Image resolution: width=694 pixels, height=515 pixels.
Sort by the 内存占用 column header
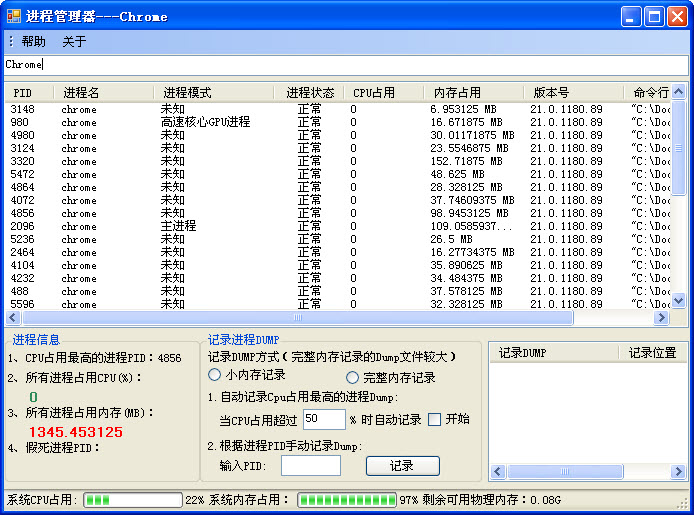pos(457,93)
